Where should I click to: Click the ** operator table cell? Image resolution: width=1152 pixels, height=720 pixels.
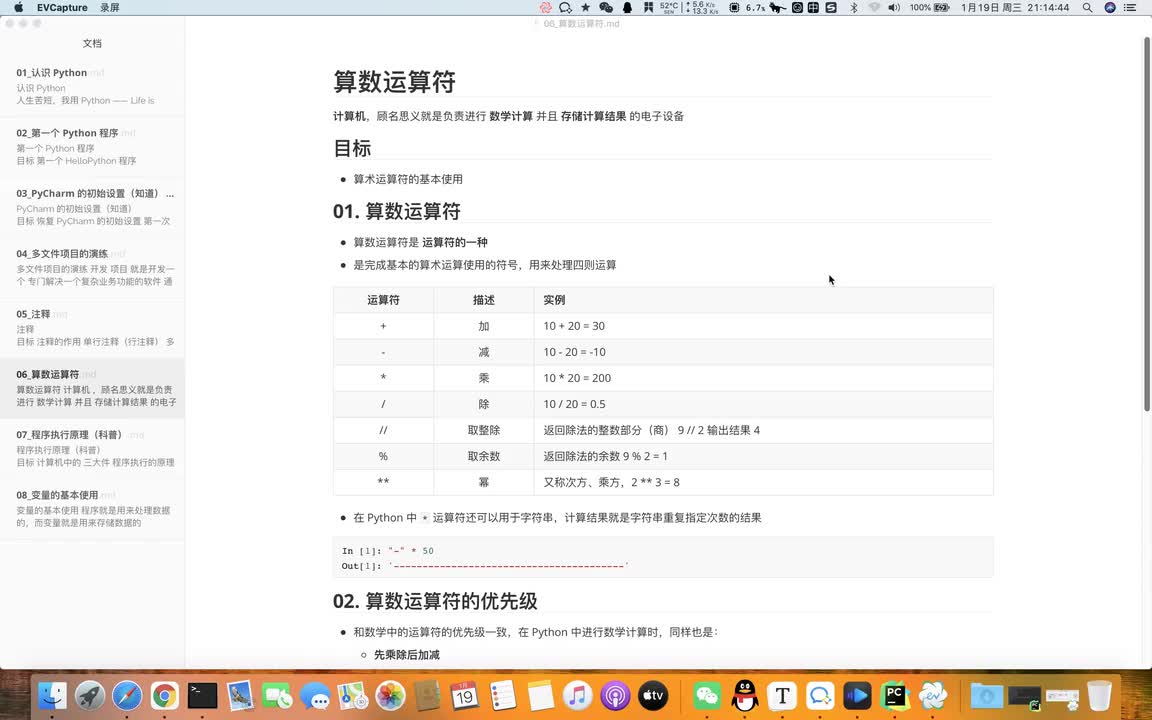coord(383,482)
